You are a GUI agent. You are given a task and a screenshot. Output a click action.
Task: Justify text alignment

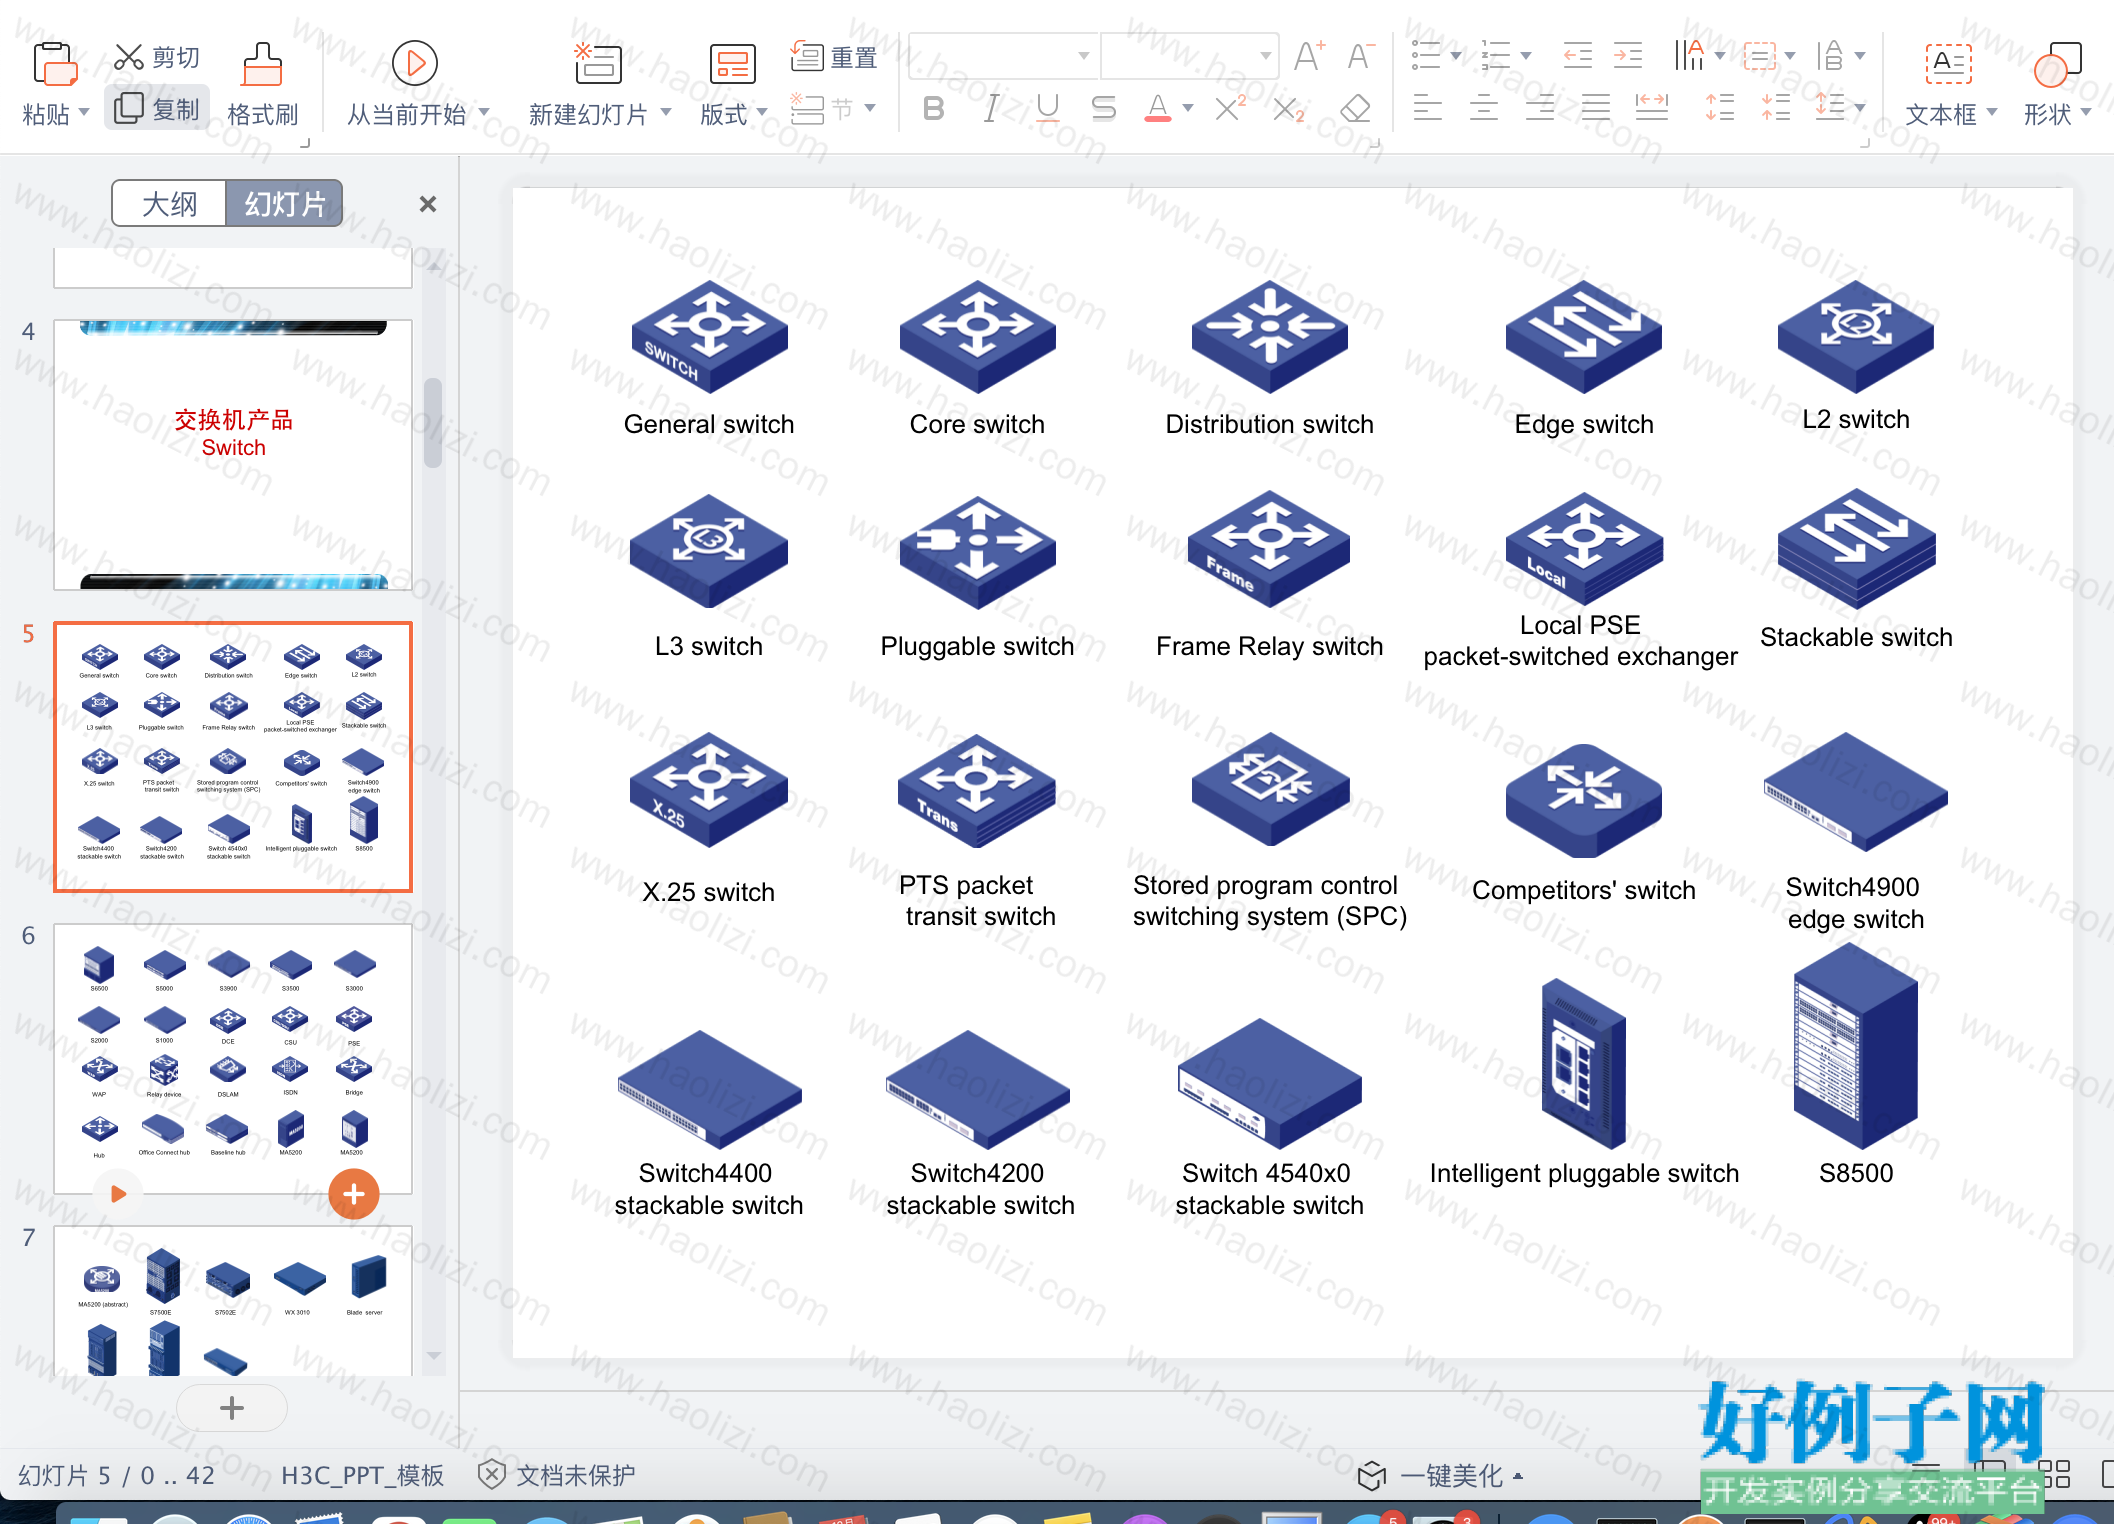1595,107
